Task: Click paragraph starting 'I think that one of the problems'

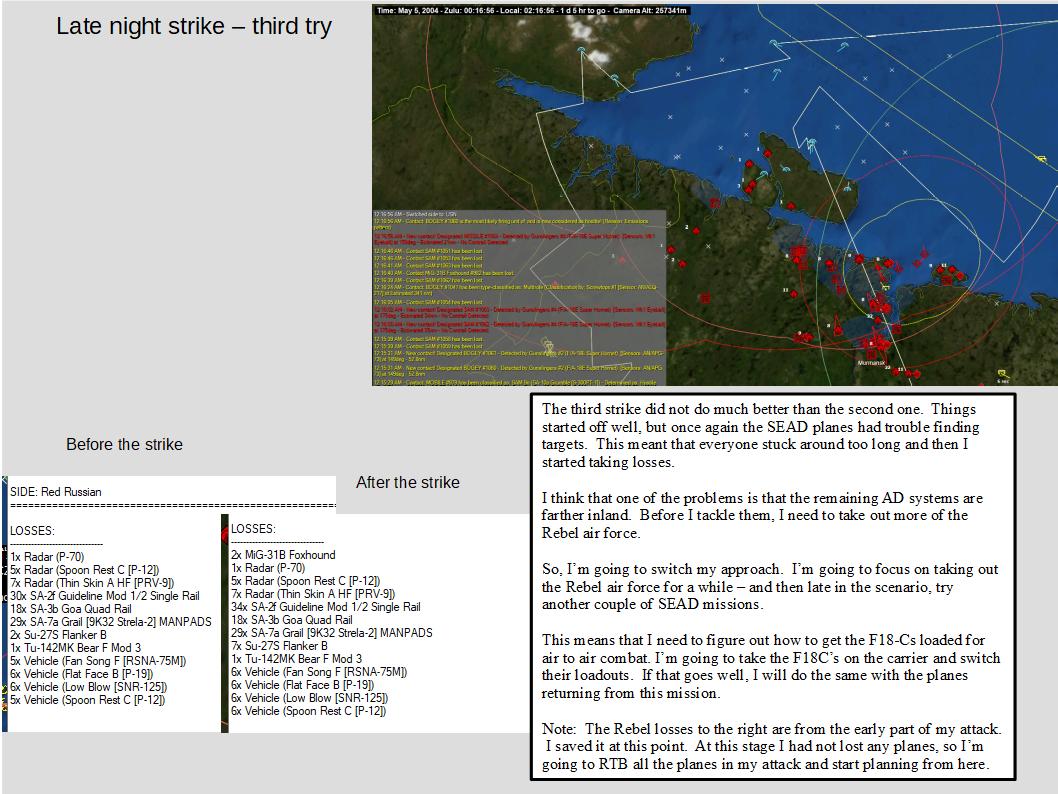Action: pyautogui.click(x=762, y=515)
